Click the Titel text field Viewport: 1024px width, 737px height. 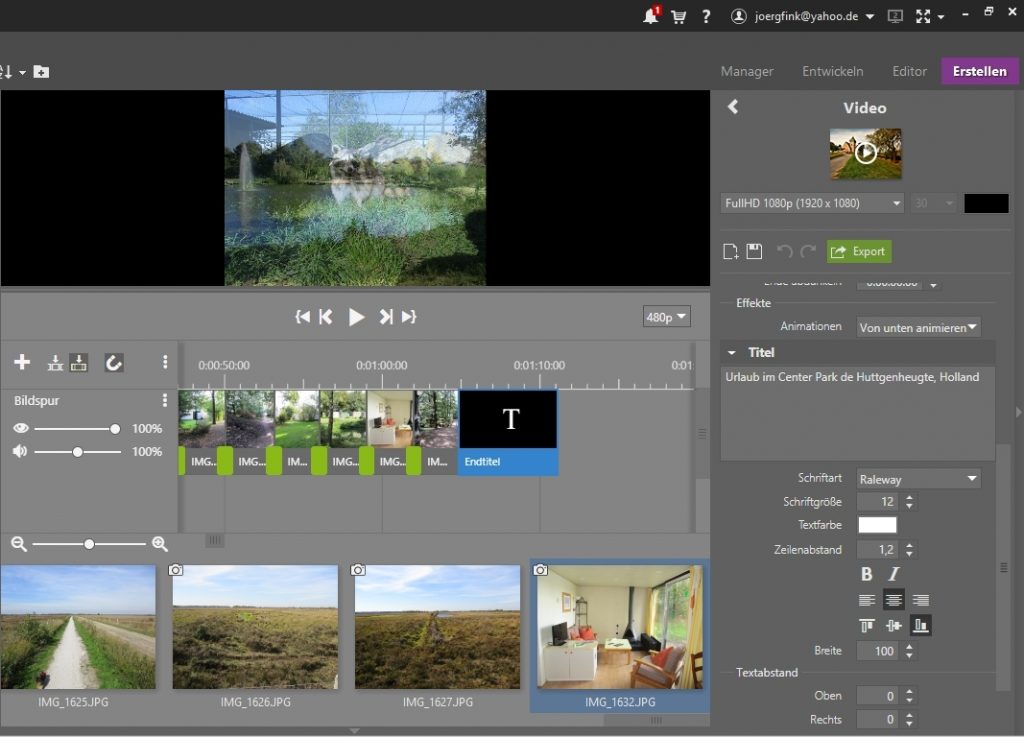pos(857,413)
